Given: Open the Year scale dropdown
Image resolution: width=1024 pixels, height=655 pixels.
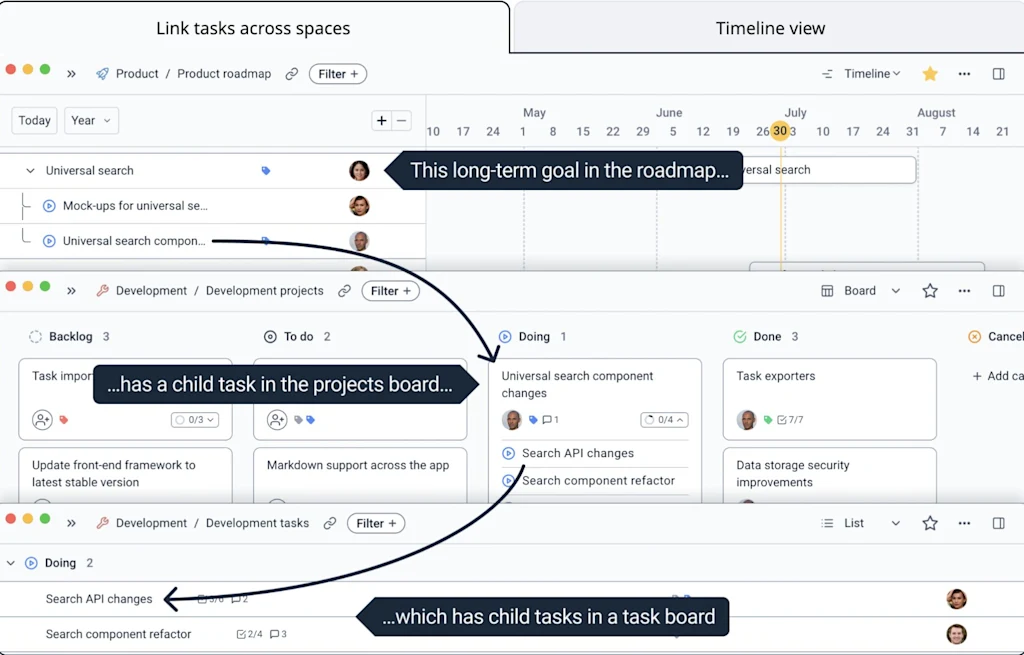Looking at the screenshot, I should [x=91, y=120].
